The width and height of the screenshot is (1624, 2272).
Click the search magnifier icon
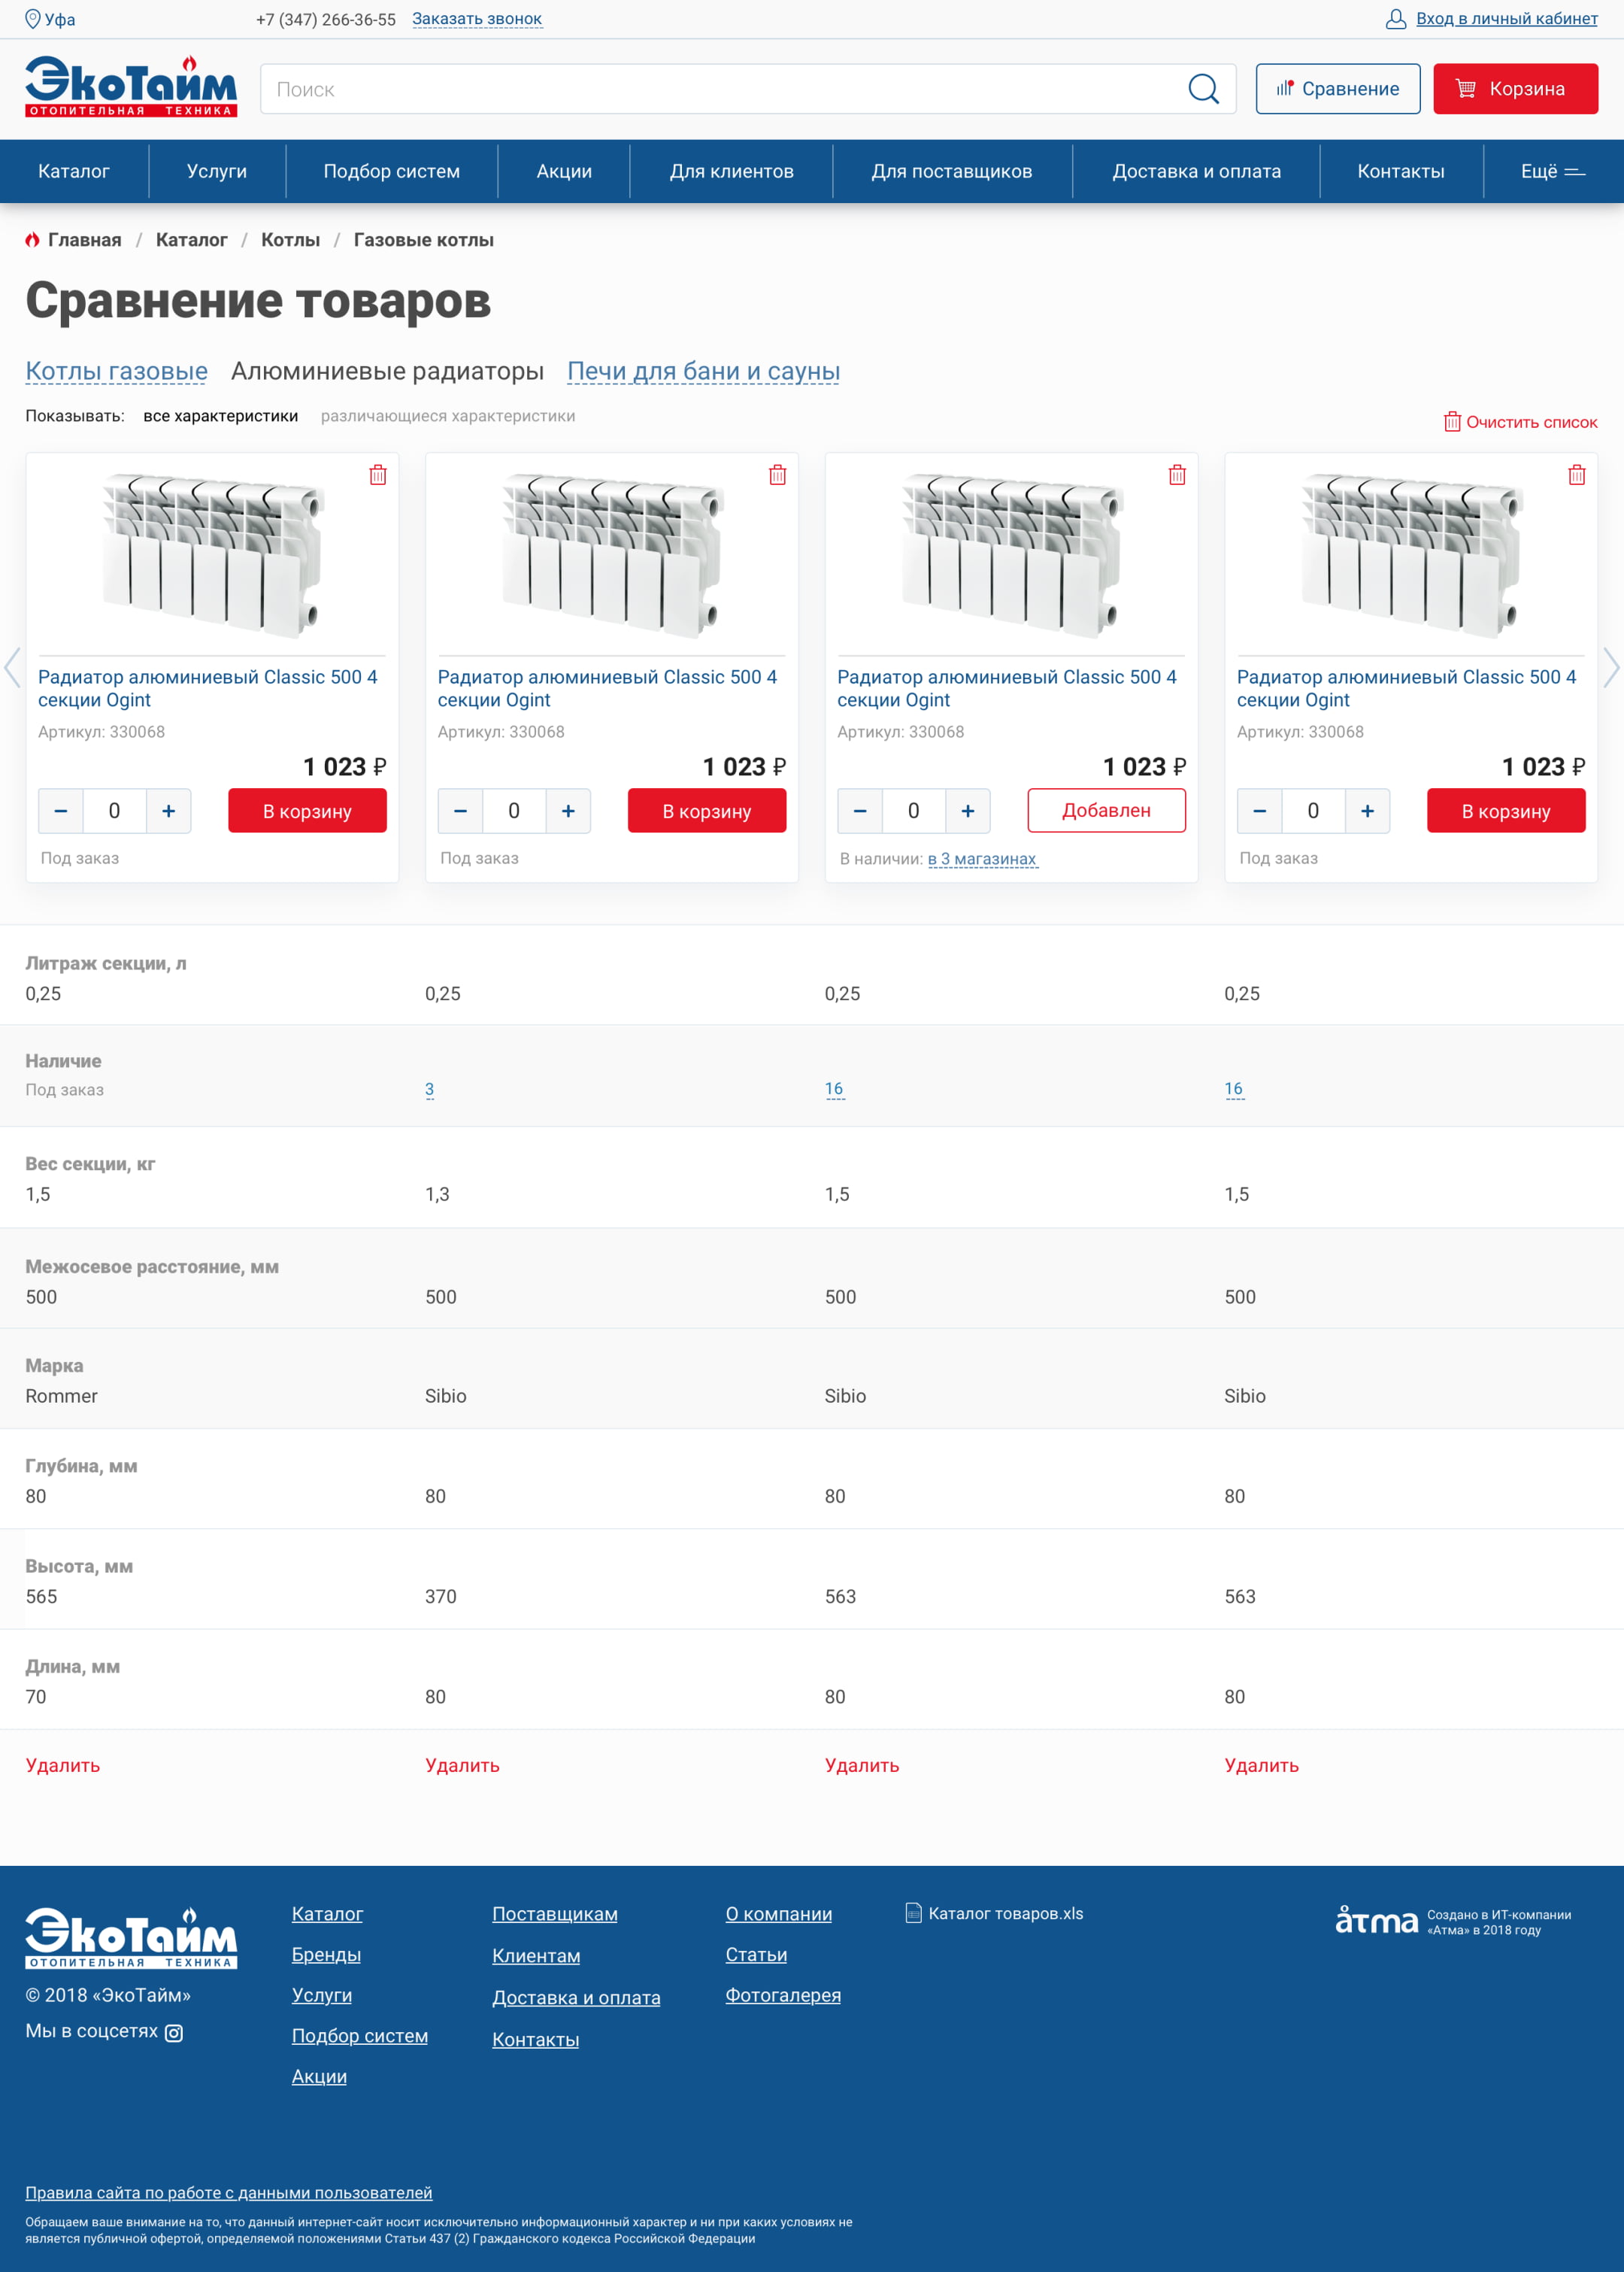[x=1203, y=89]
